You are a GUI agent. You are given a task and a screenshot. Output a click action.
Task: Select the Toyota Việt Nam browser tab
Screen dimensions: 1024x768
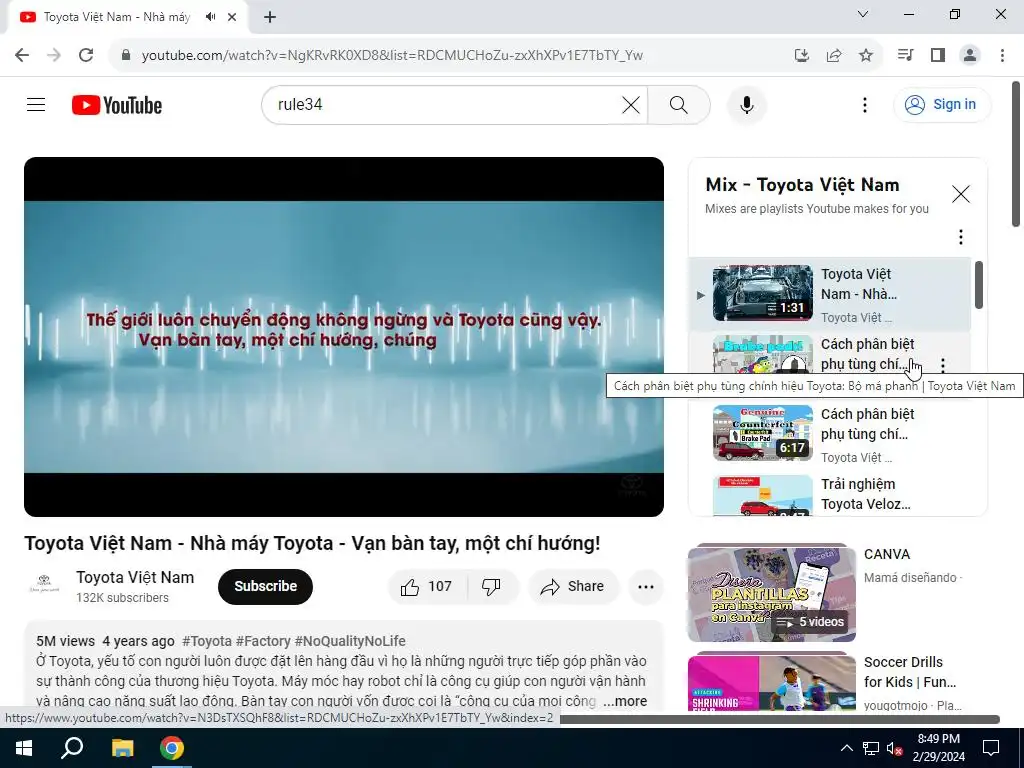[127, 18]
